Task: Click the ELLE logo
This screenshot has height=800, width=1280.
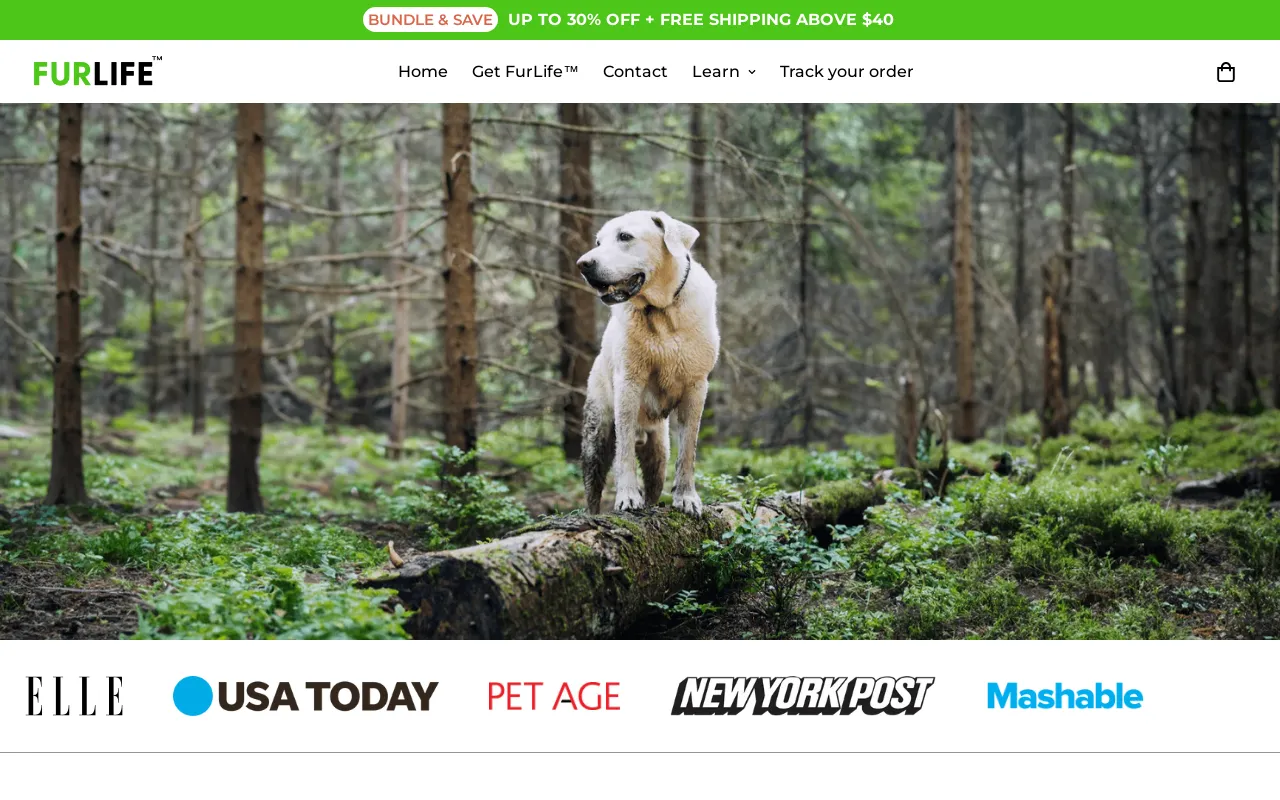Action: [74, 696]
